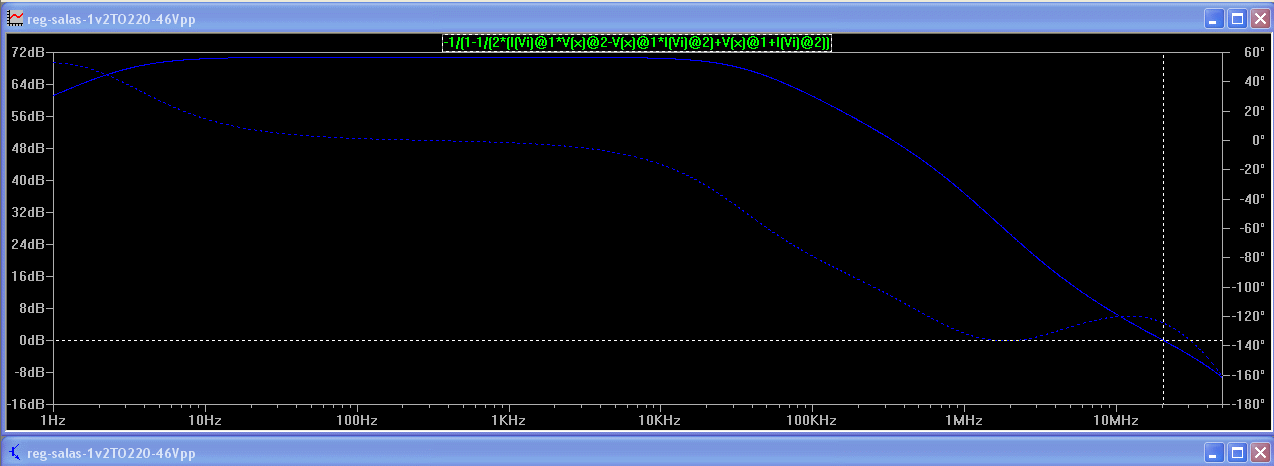Click the 100Hz frequency axis label

tap(357, 420)
